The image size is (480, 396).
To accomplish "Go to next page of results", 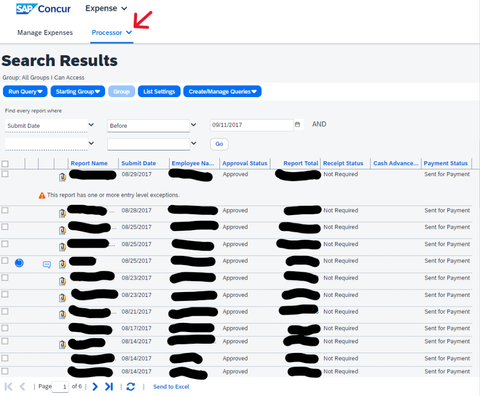I will pos(95,387).
